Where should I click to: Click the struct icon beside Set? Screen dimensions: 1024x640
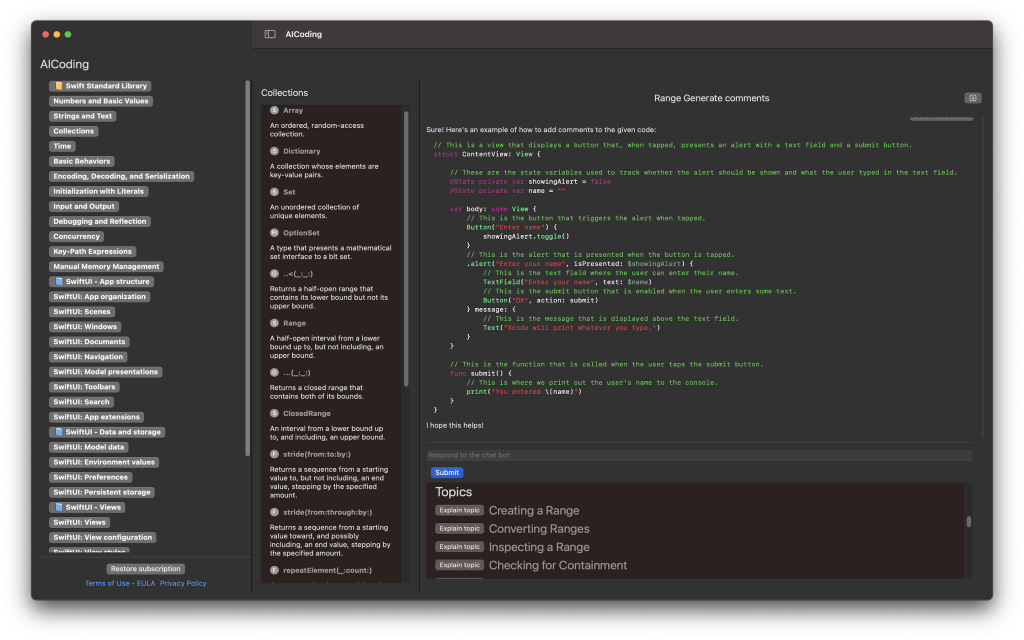(274, 192)
